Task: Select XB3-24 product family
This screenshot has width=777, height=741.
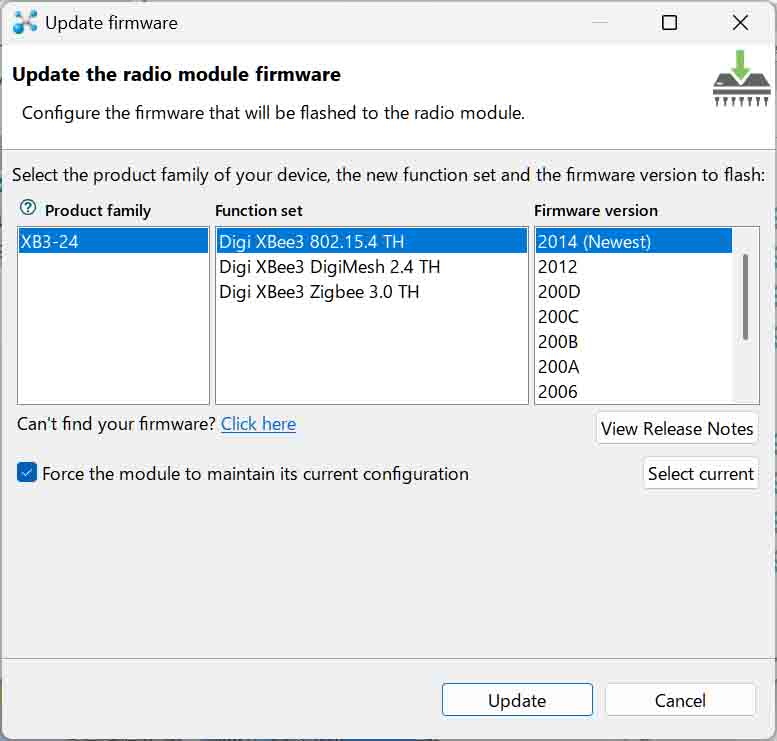Action: coord(113,241)
